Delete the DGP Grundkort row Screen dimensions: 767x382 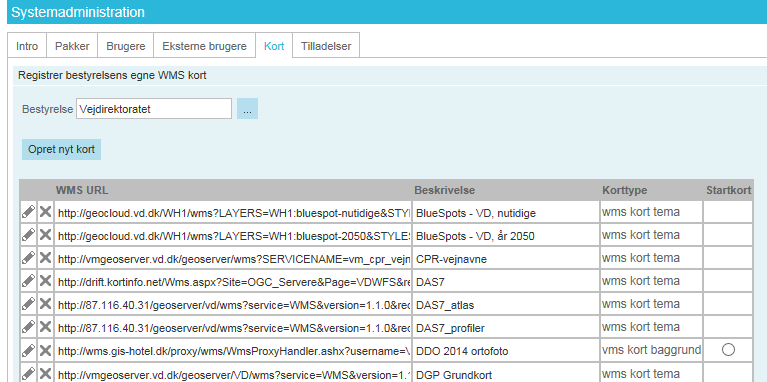pyautogui.click(x=45, y=373)
